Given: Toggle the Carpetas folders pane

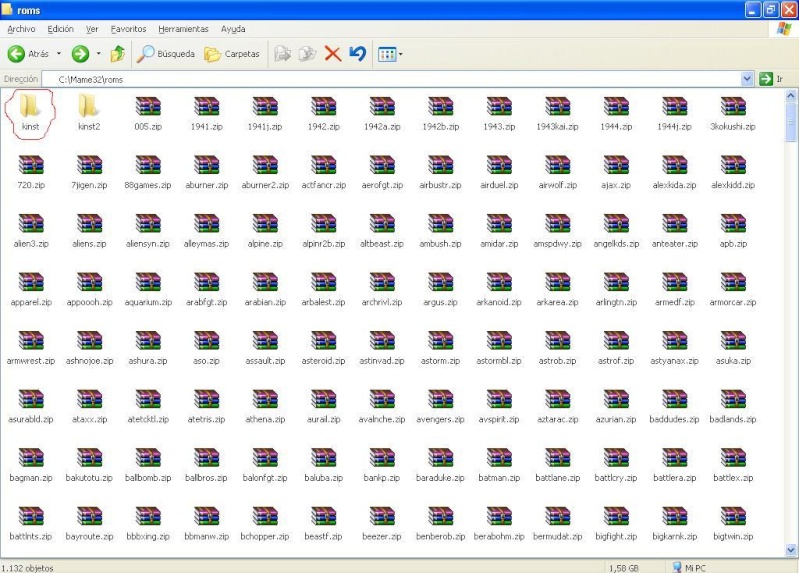Looking at the screenshot, I should coord(232,54).
